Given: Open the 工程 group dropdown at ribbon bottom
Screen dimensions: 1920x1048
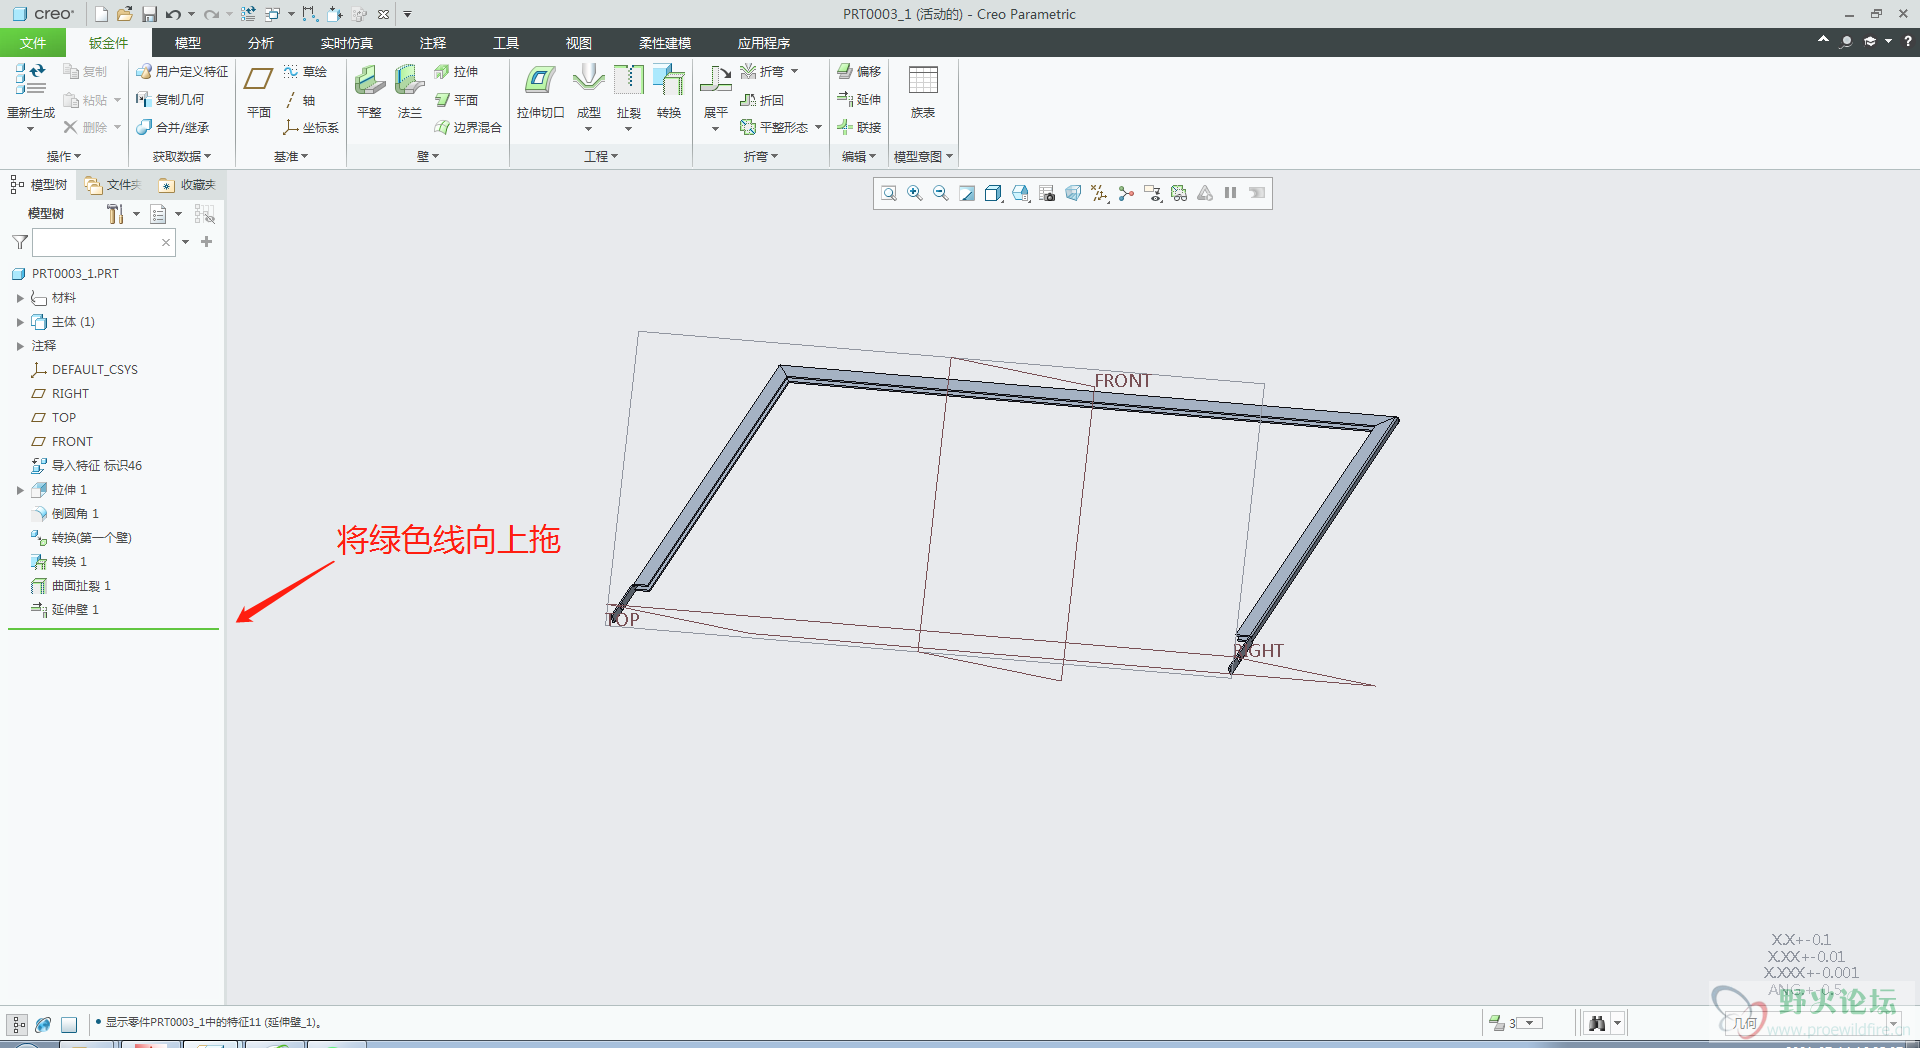Looking at the screenshot, I should [x=601, y=157].
